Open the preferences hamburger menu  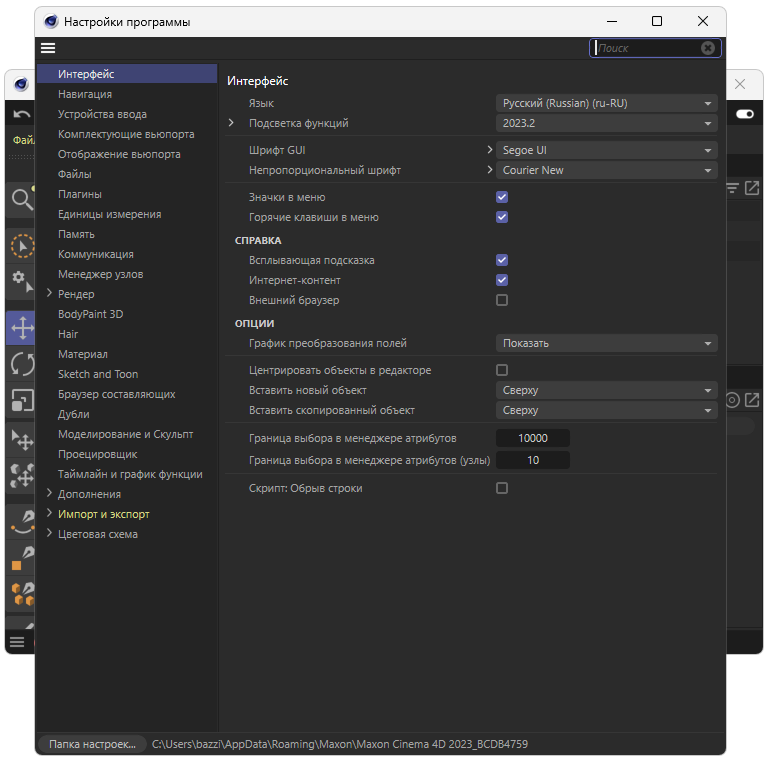[x=48, y=48]
